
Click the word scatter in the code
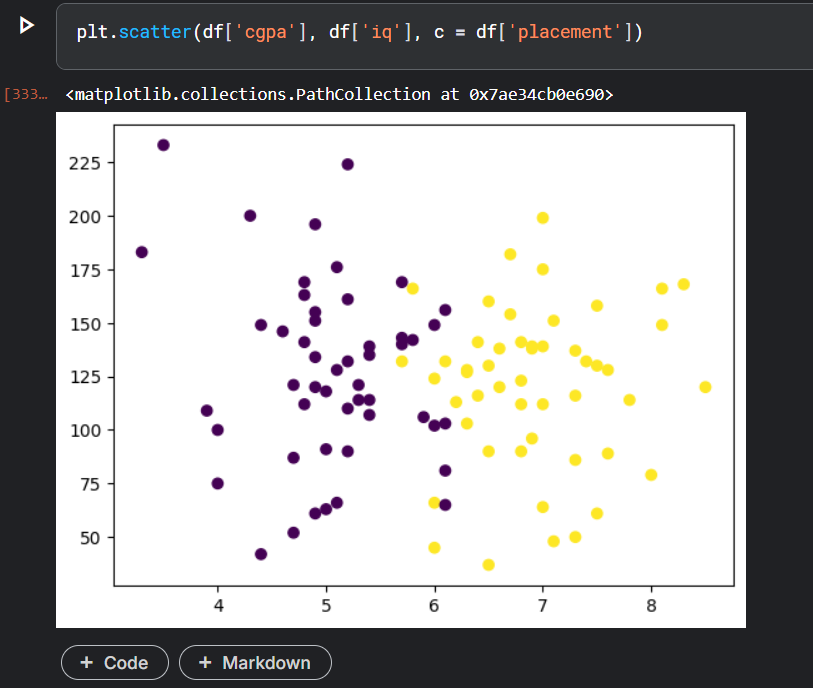[x=155, y=32]
